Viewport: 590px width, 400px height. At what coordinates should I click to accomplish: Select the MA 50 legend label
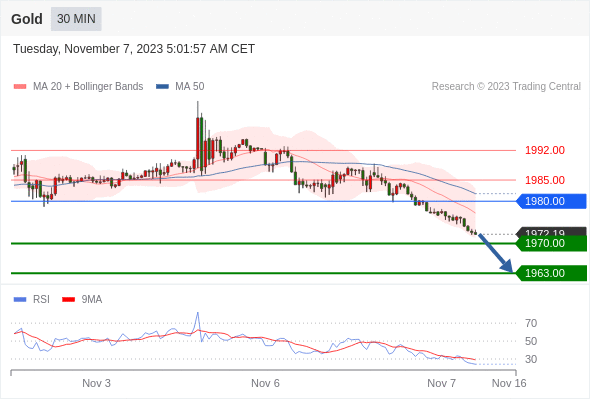tap(190, 87)
